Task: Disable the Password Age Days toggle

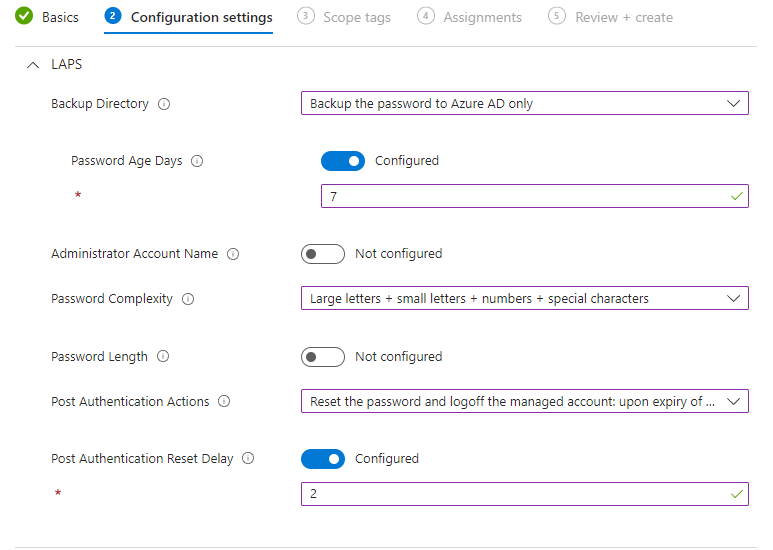Action: click(342, 161)
